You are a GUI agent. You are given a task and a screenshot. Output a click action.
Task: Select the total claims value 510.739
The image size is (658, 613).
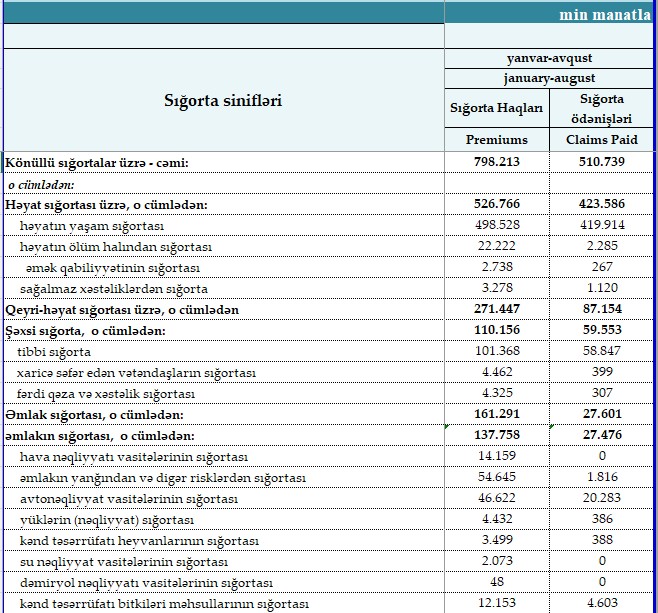click(x=601, y=162)
